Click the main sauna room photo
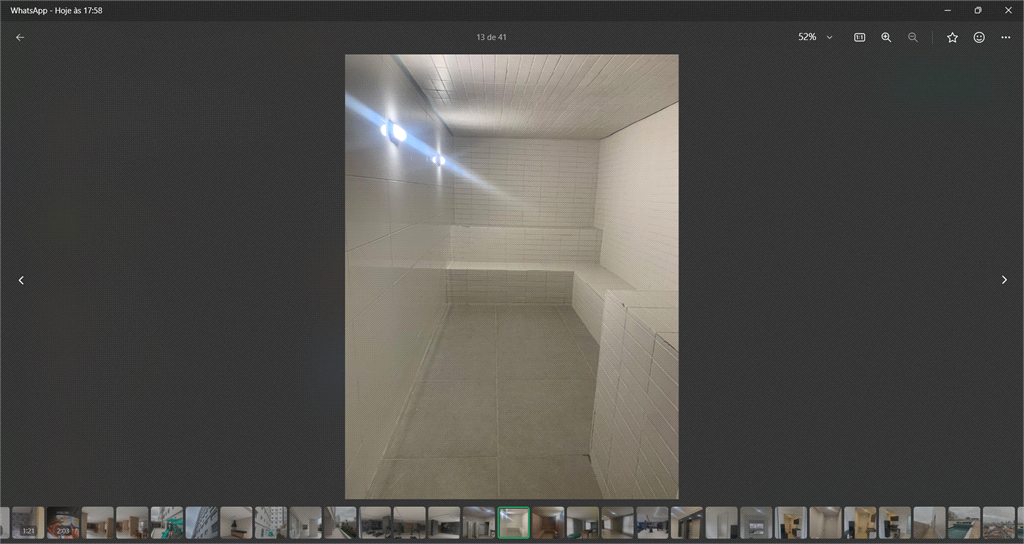This screenshot has height=544, width=1024. (511, 276)
